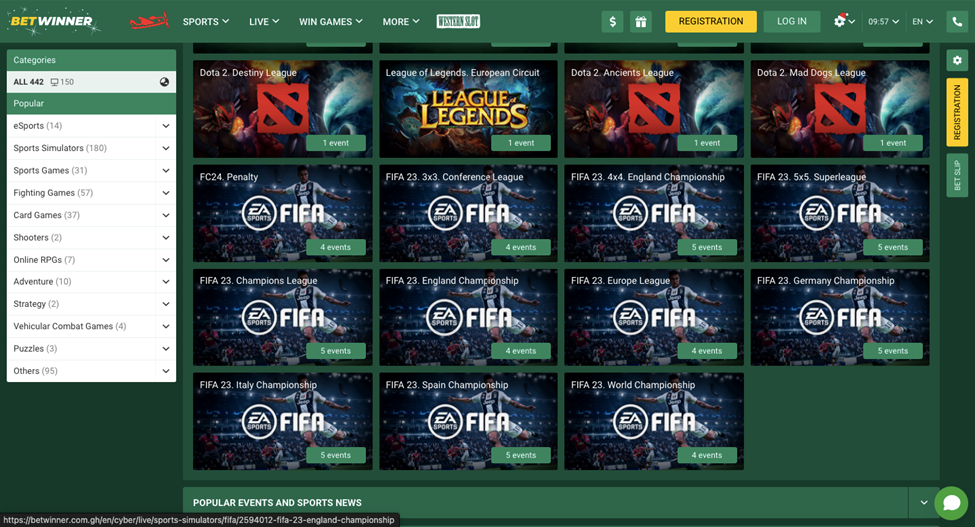Open the WIN GAMES menu

point(330,22)
